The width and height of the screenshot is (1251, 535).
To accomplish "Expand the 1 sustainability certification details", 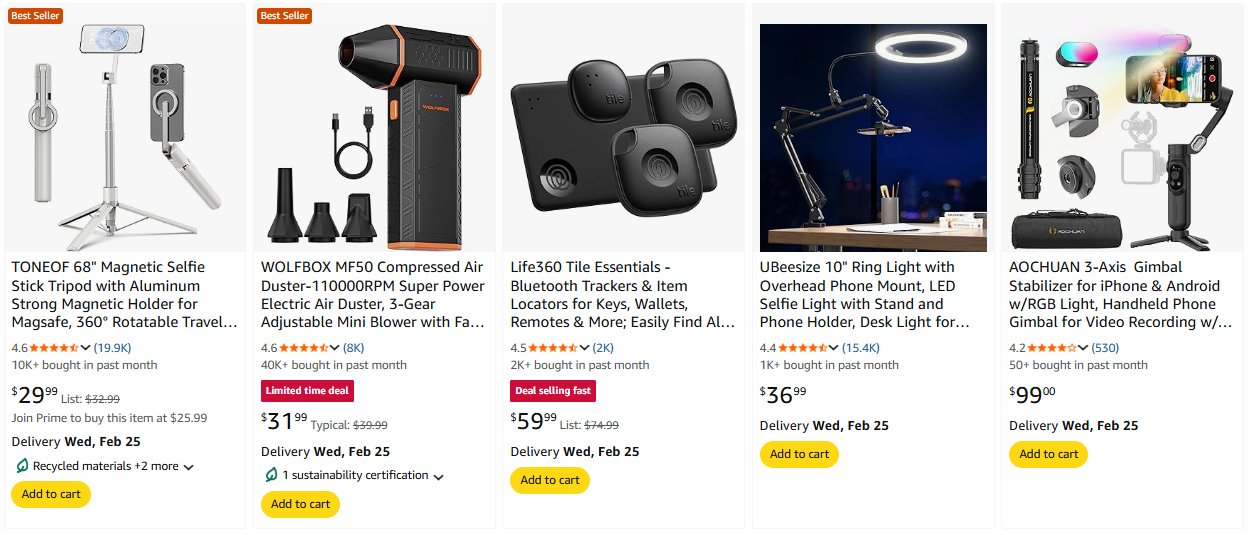I will pos(438,476).
